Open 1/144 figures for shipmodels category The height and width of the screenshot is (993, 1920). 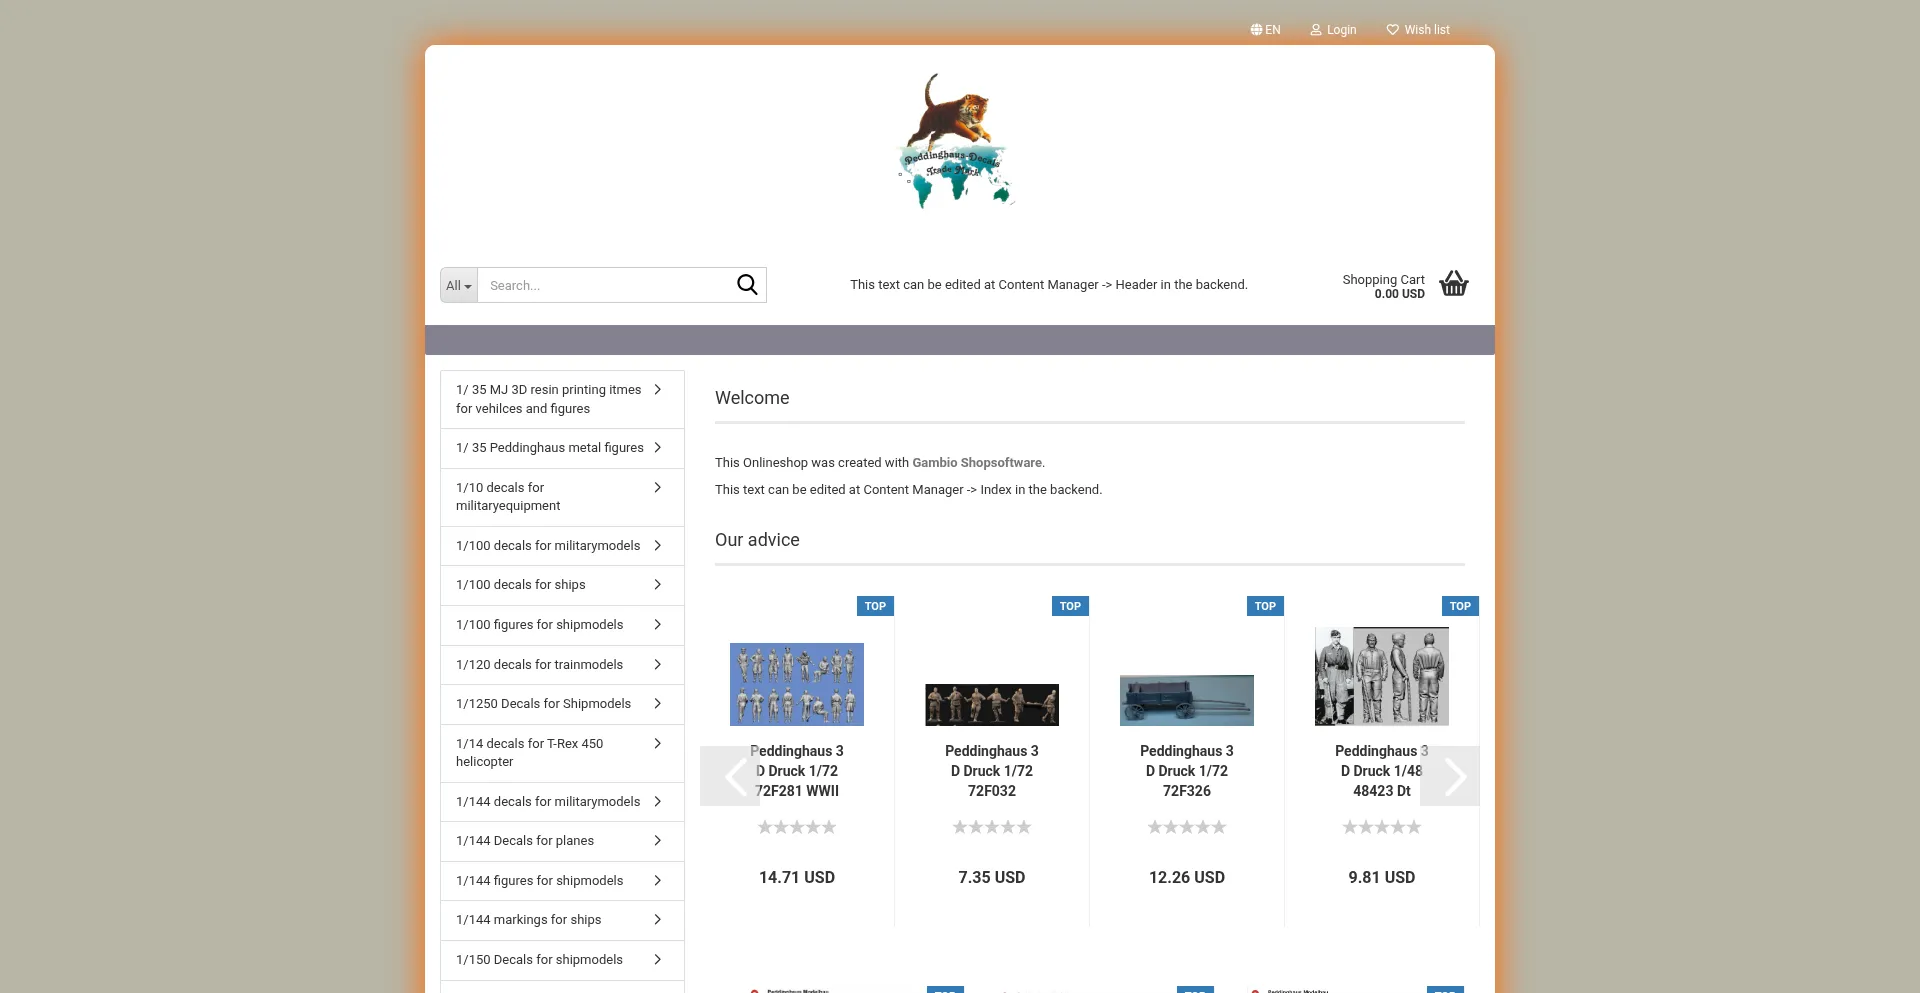(562, 881)
